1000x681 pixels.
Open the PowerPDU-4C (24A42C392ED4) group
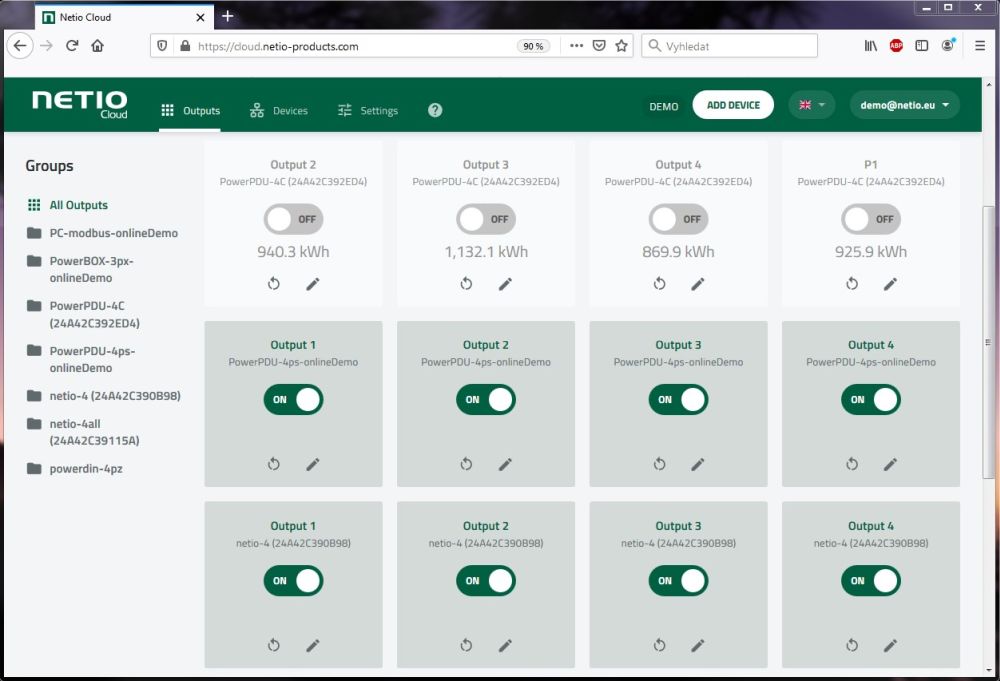point(83,314)
